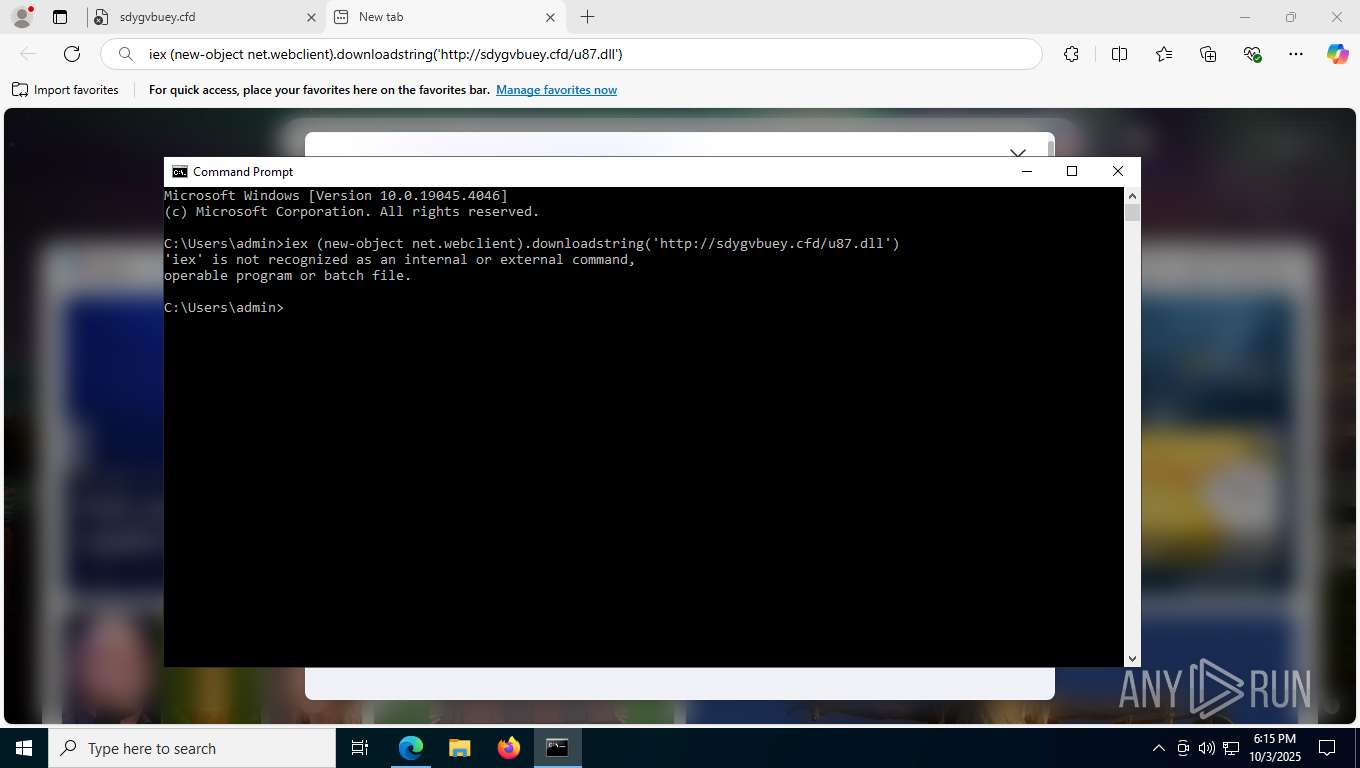Open the Favorites star menu
Screen dimensions: 1360x768
(x=1164, y=54)
